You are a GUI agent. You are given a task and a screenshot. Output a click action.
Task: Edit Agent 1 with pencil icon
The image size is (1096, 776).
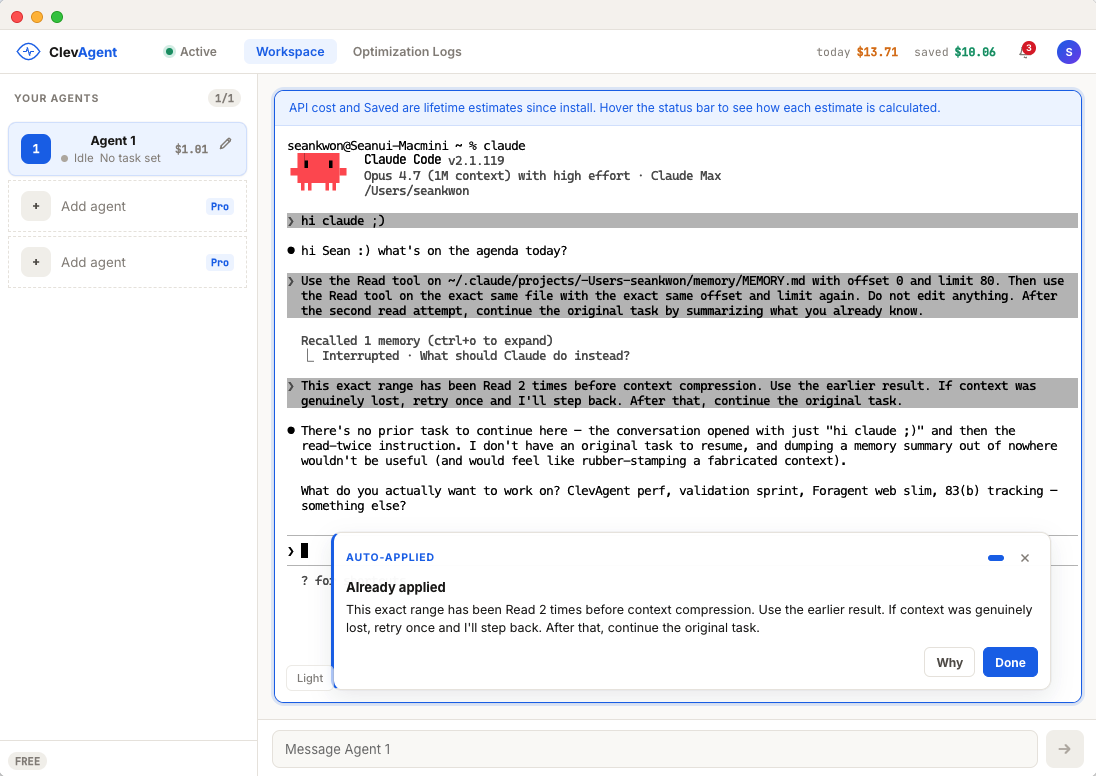click(225, 143)
